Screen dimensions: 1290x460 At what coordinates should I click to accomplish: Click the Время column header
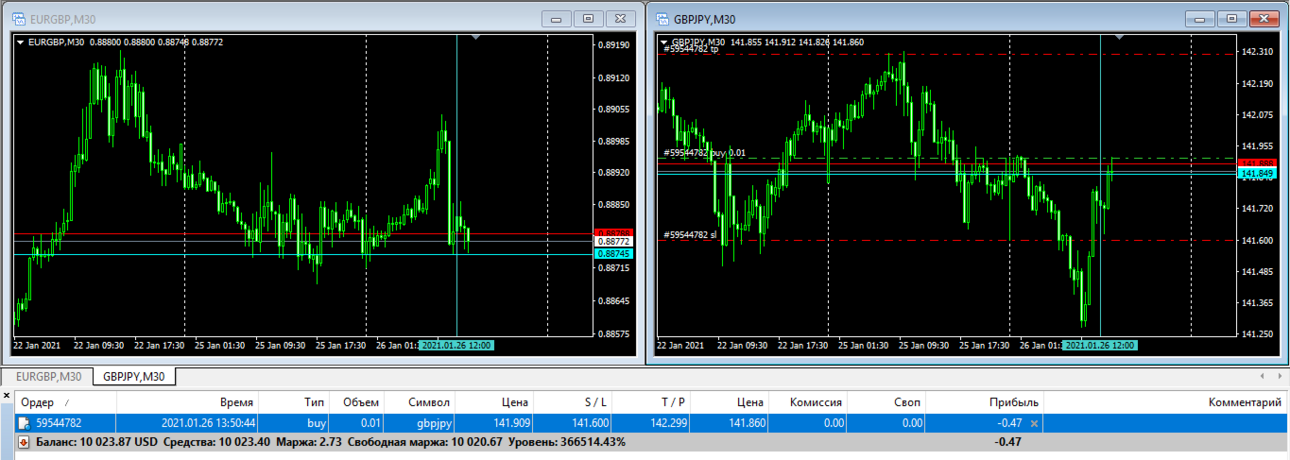(186, 402)
